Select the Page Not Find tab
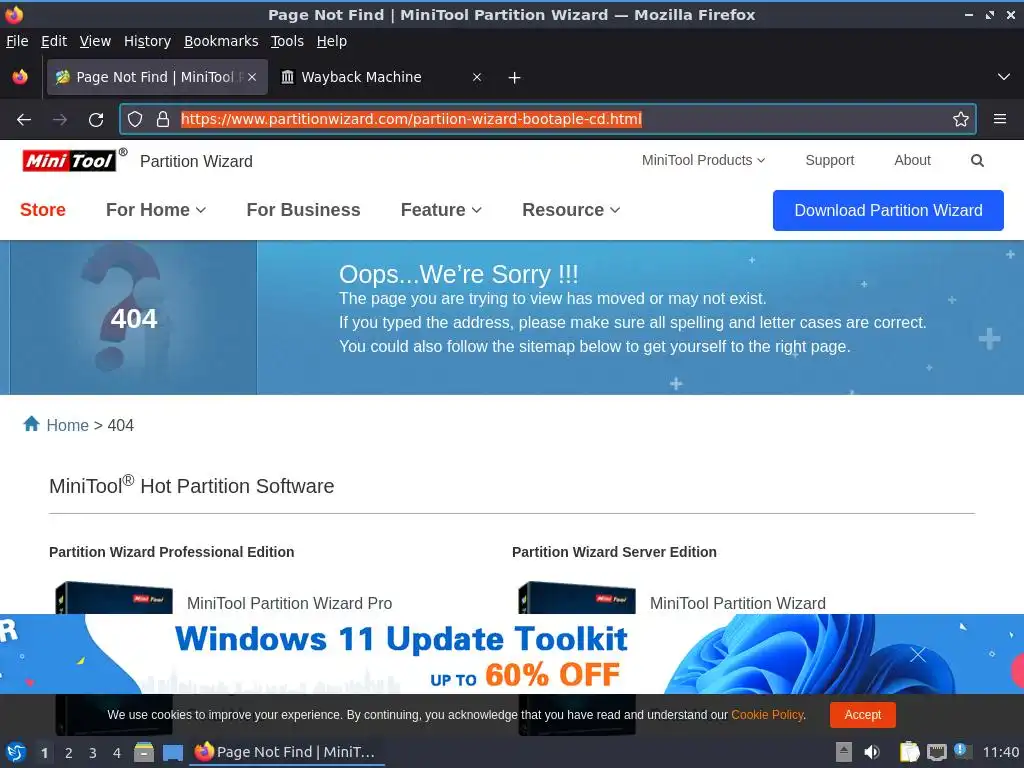This screenshot has width=1024, height=768. 157,77
